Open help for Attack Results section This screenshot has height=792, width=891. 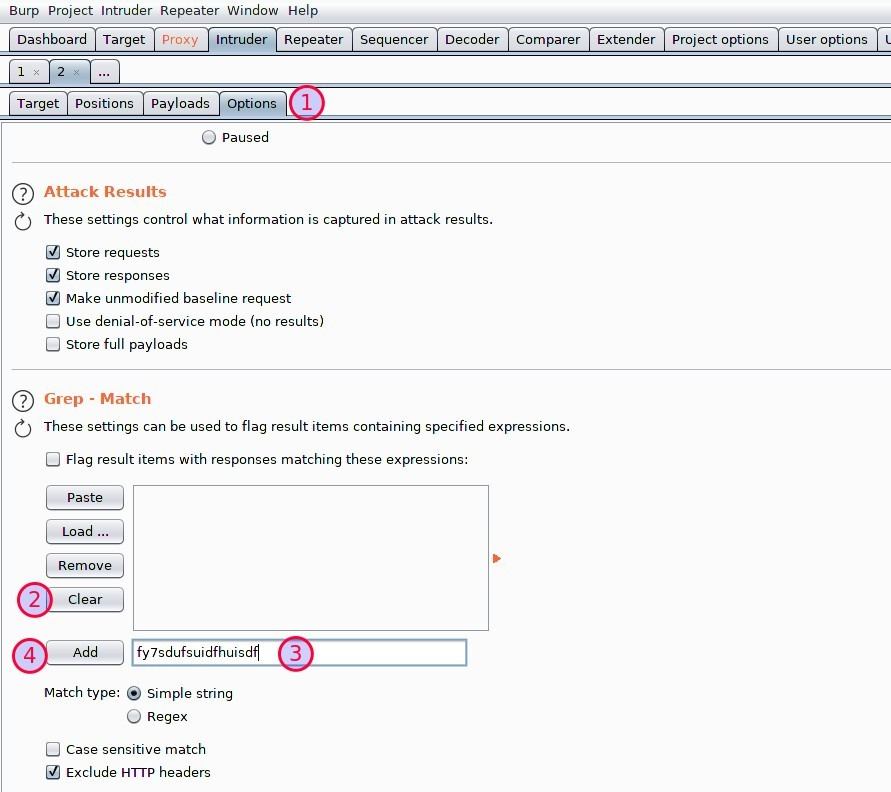click(23, 194)
